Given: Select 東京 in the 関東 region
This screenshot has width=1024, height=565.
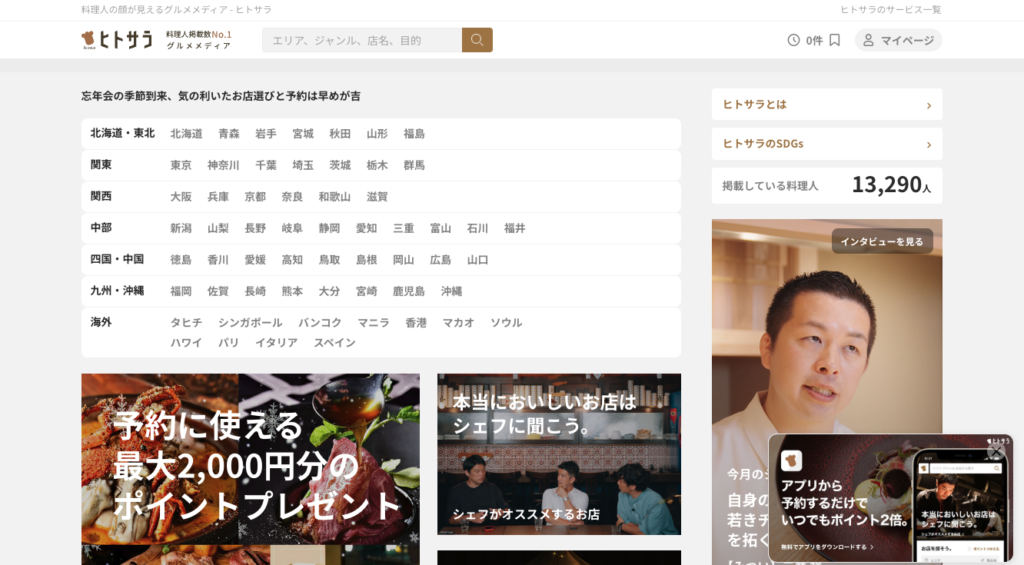Looking at the screenshot, I should pos(181,165).
